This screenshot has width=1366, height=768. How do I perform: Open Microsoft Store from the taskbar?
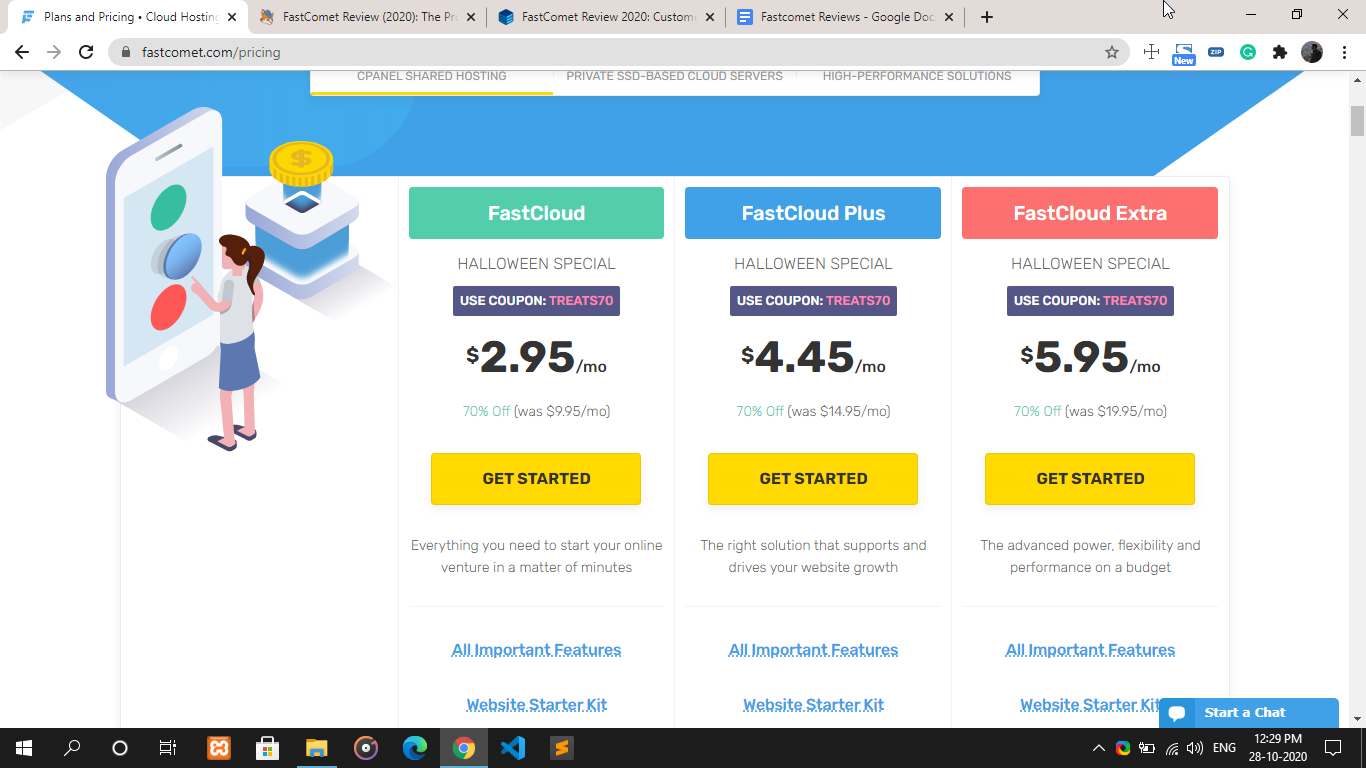pyautogui.click(x=268, y=747)
